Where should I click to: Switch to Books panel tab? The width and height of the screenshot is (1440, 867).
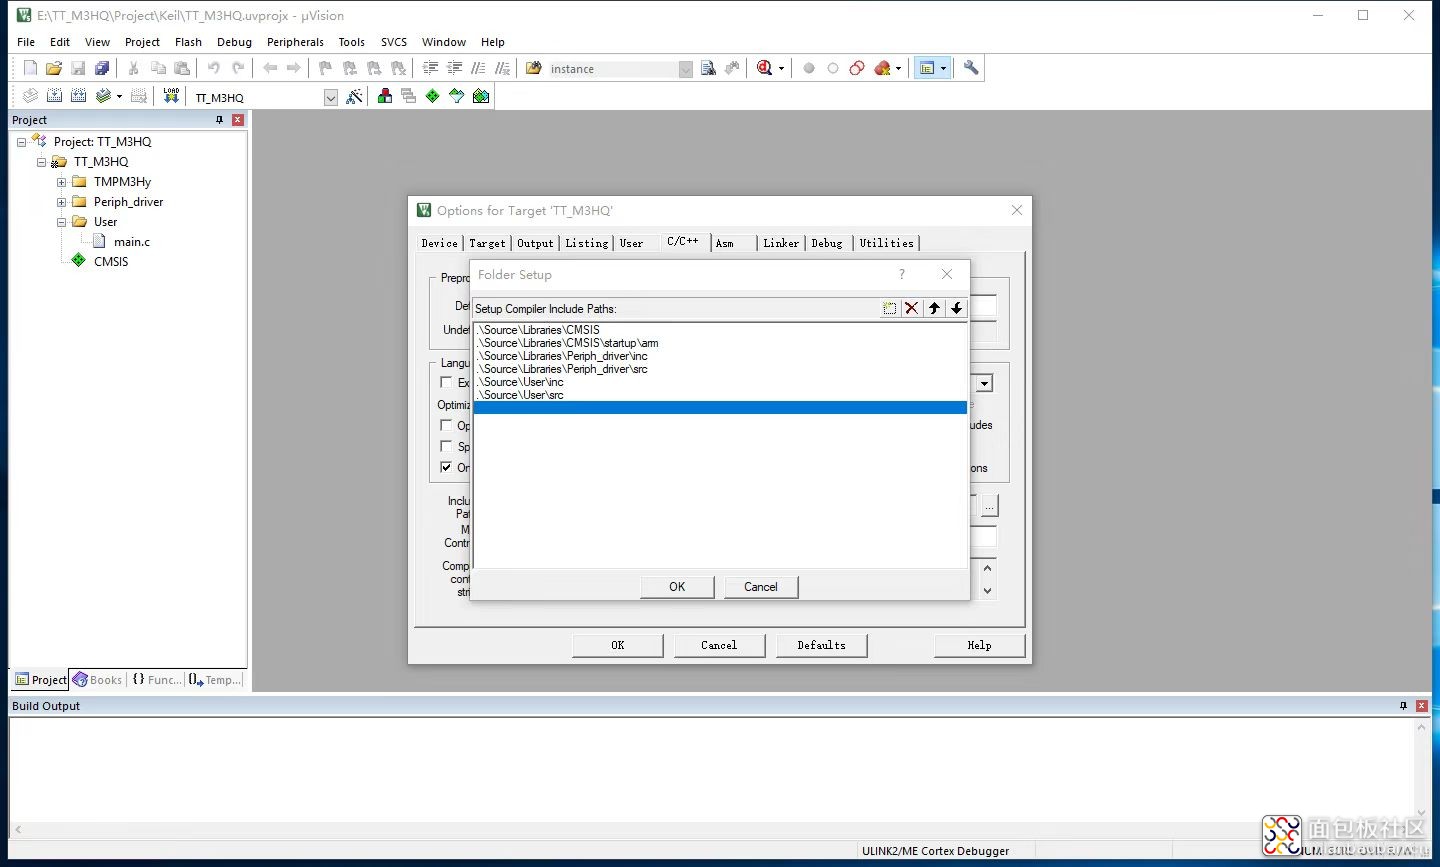coord(97,680)
